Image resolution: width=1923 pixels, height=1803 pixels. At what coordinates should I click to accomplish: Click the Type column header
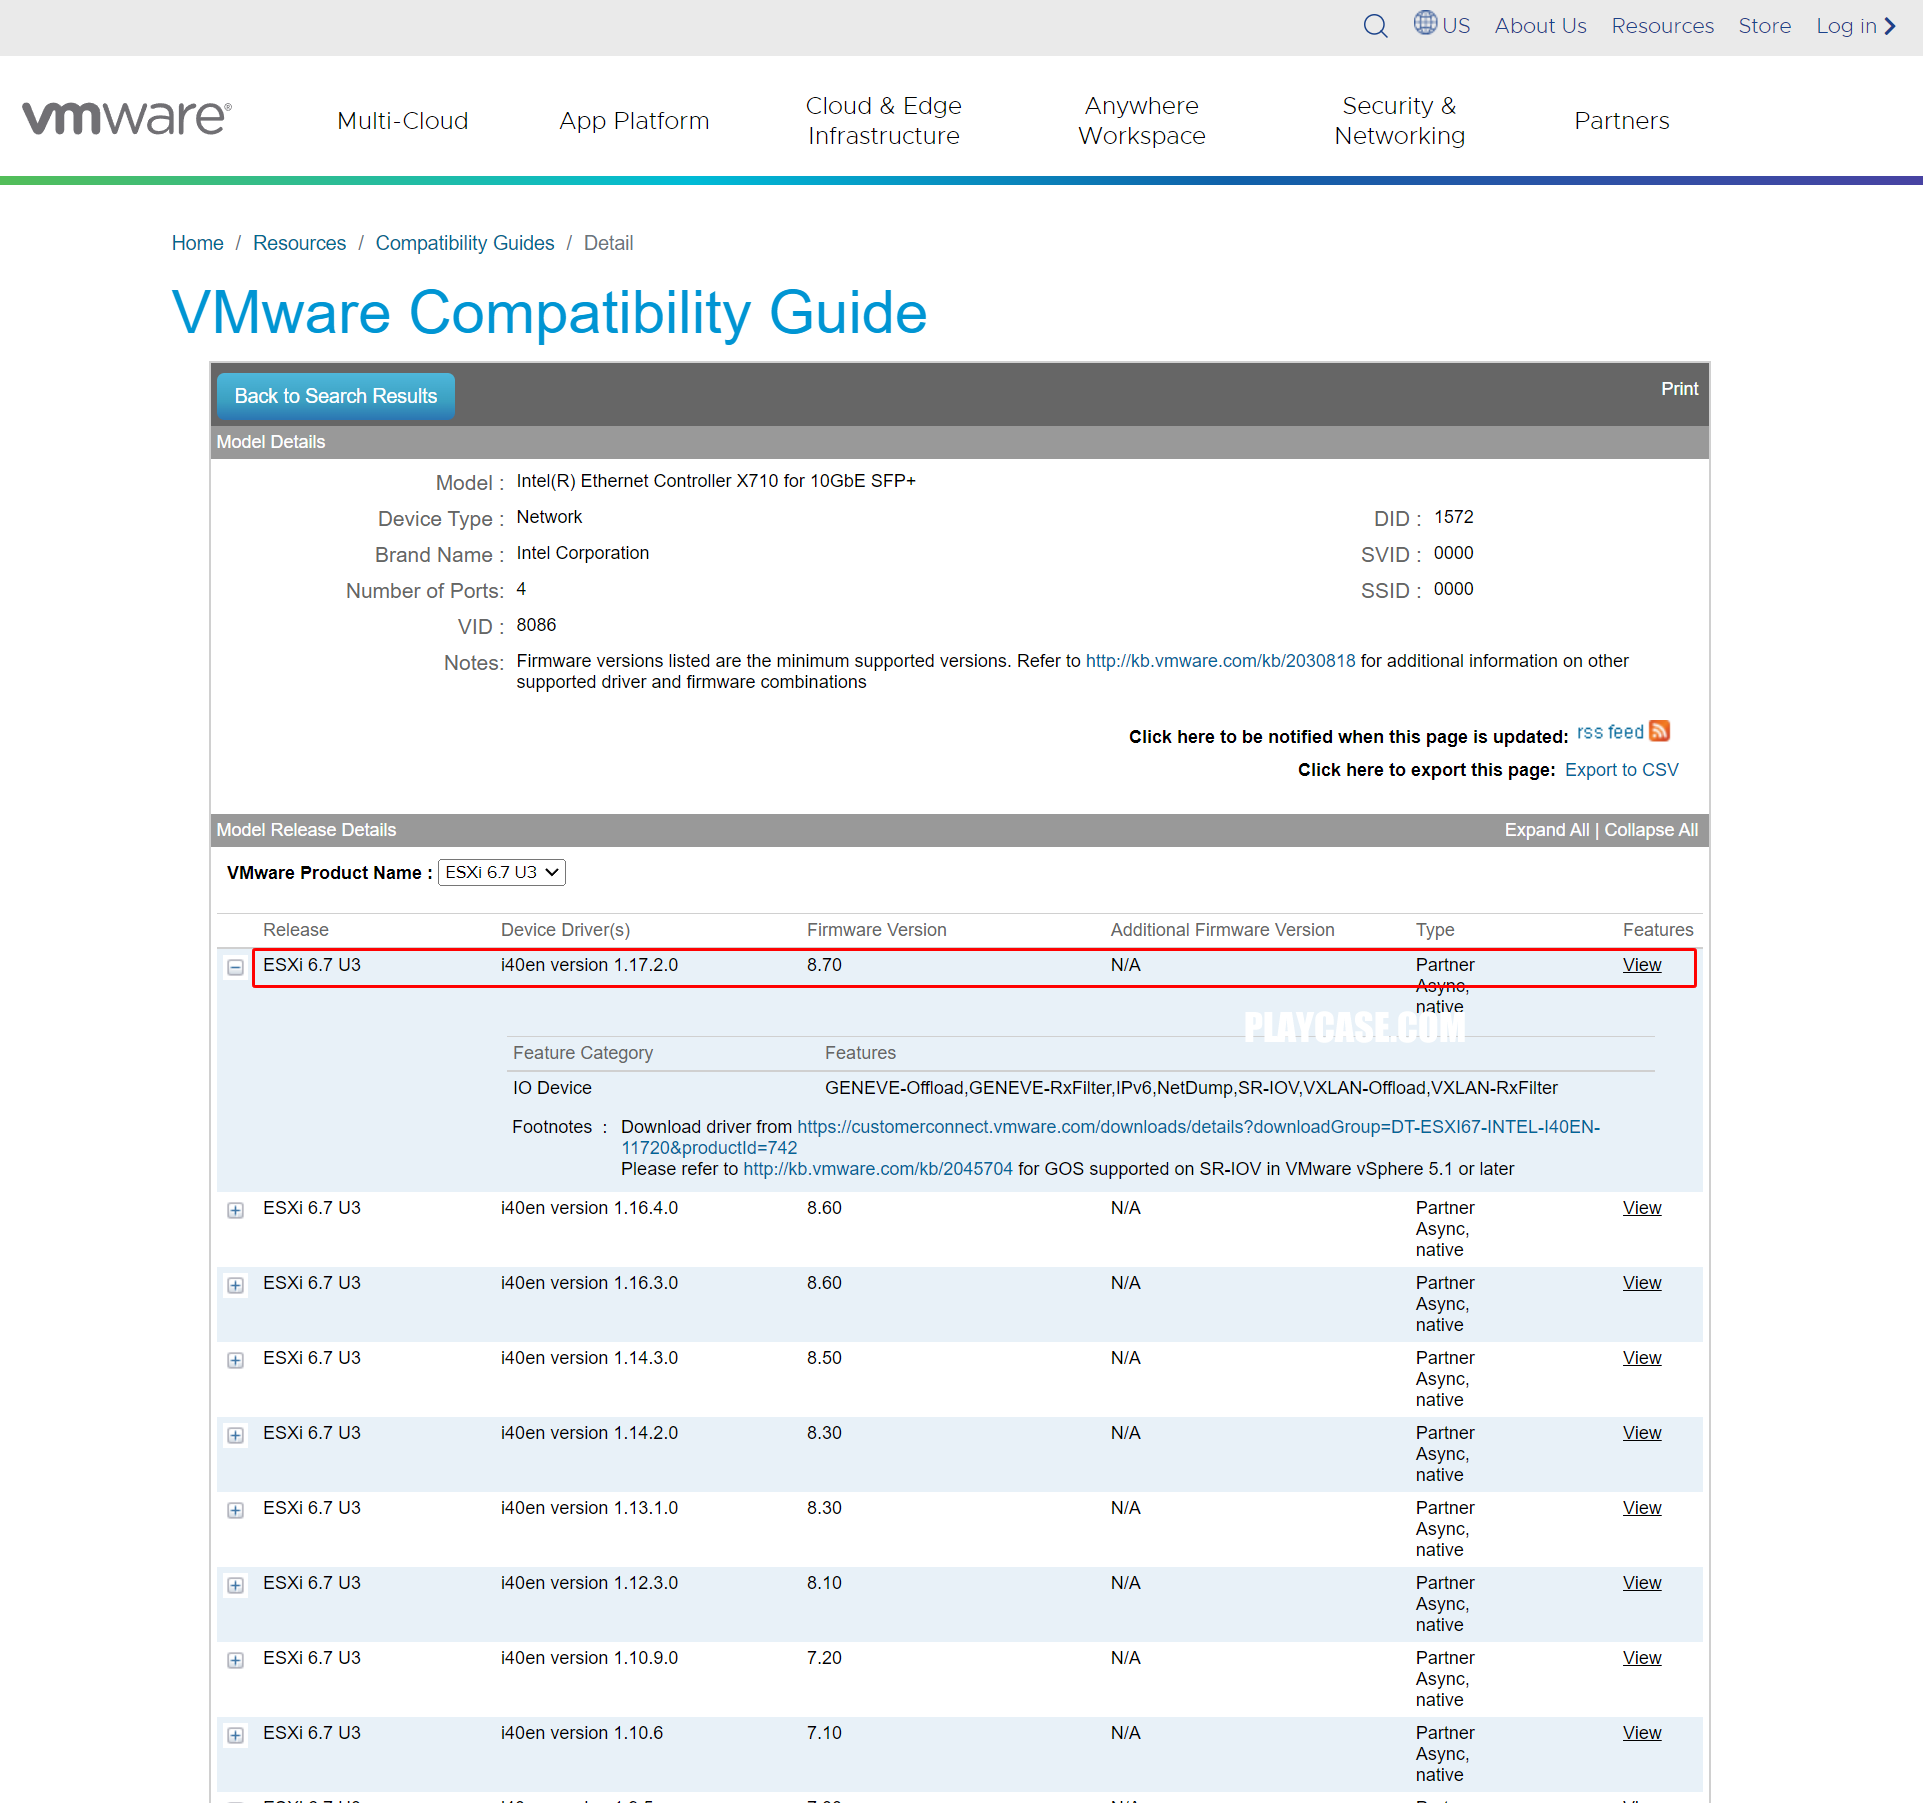pyautogui.click(x=1434, y=930)
